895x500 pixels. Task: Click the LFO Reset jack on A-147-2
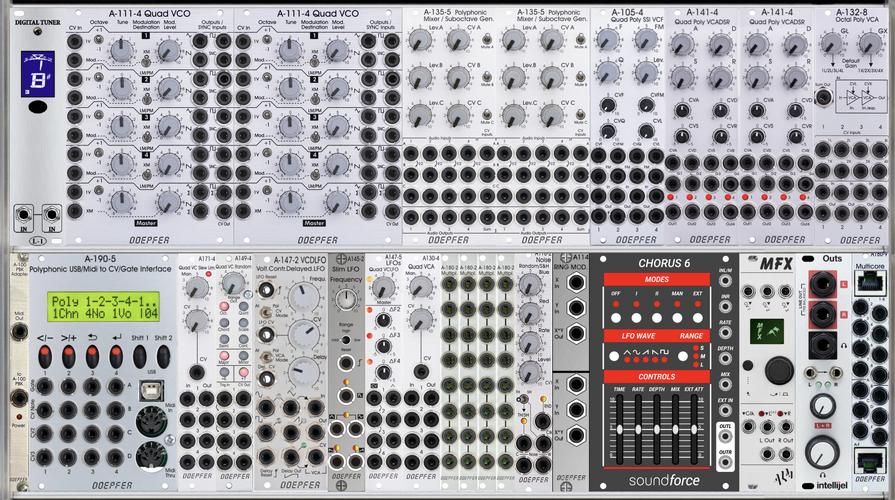(x=266, y=290)
